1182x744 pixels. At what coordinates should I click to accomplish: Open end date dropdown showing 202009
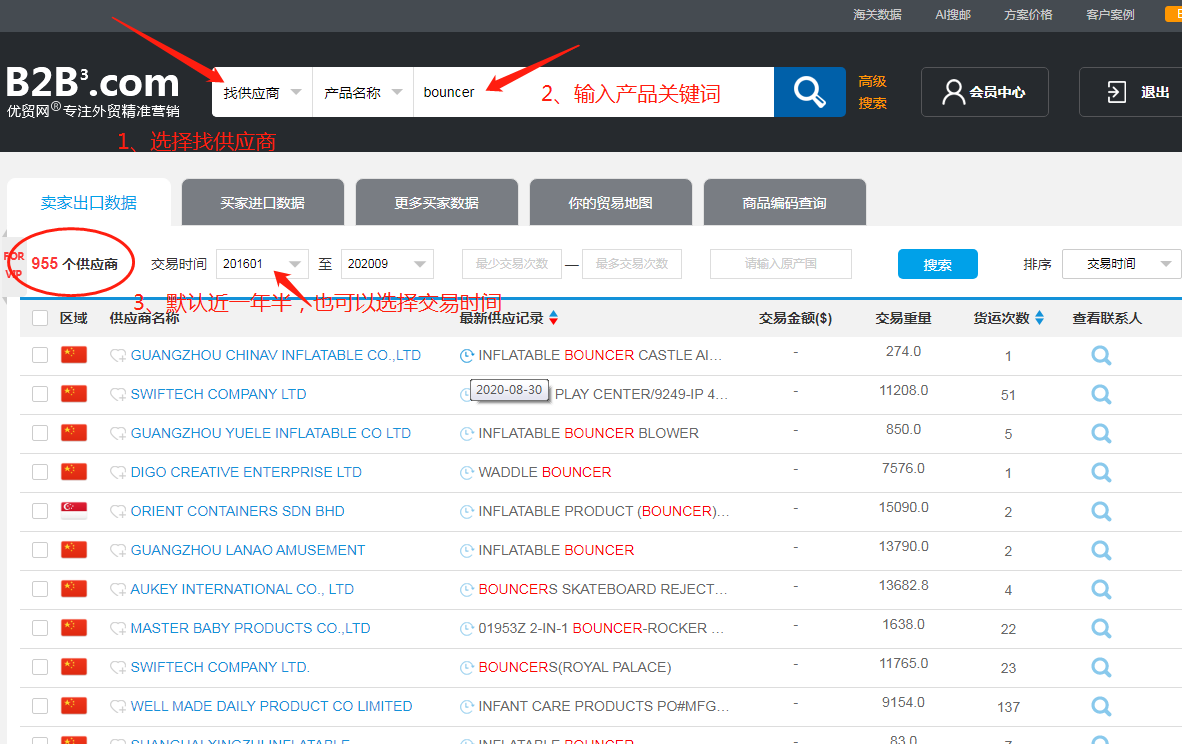387,264
